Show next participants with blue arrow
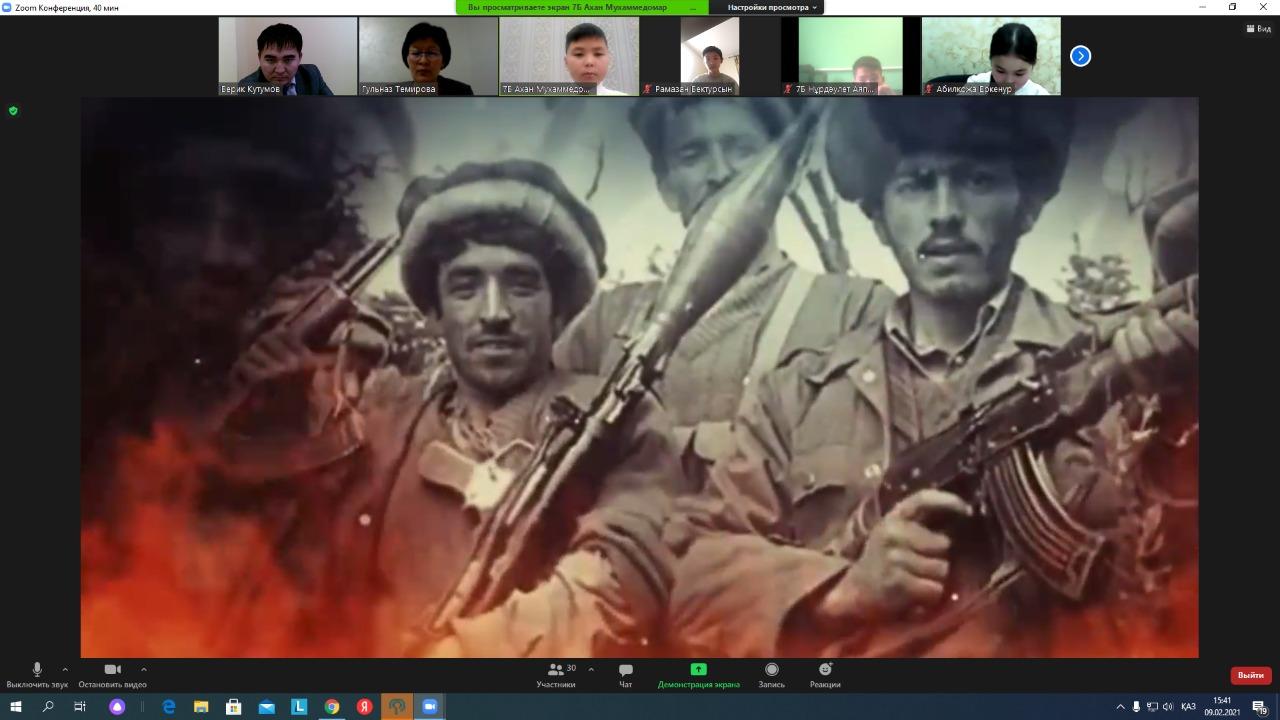The image size is (1280, 720). tap(1080, 56)
